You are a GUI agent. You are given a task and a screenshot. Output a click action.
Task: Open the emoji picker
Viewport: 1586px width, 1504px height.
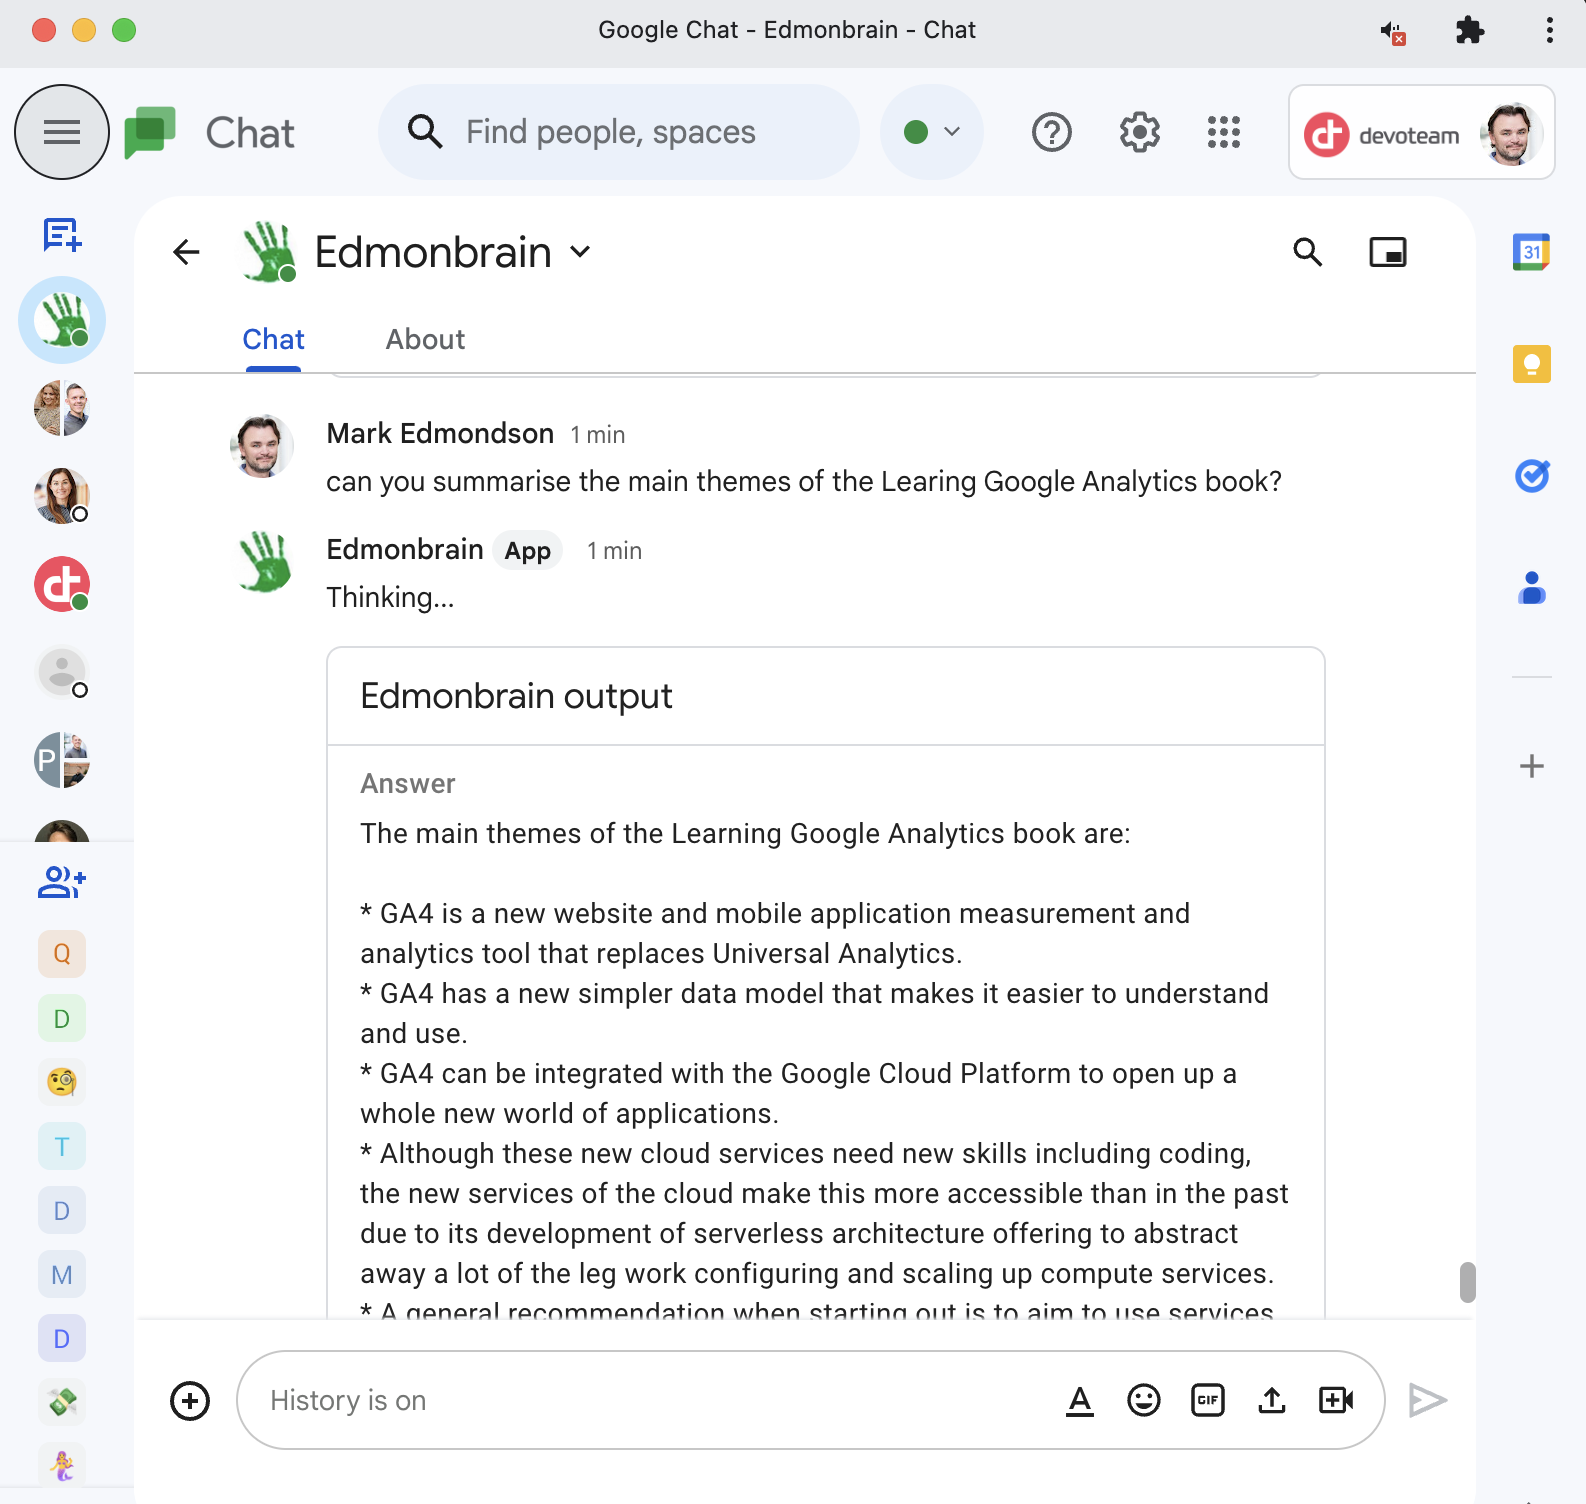pos(1144,1400)
